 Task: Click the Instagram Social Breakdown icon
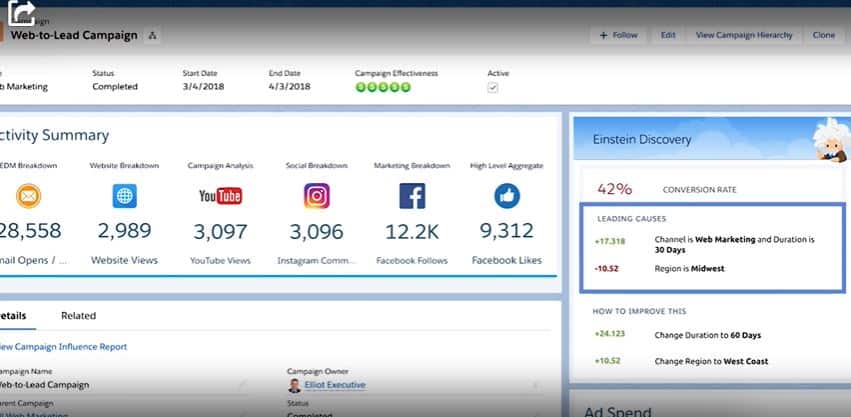(x=316, y=196)
